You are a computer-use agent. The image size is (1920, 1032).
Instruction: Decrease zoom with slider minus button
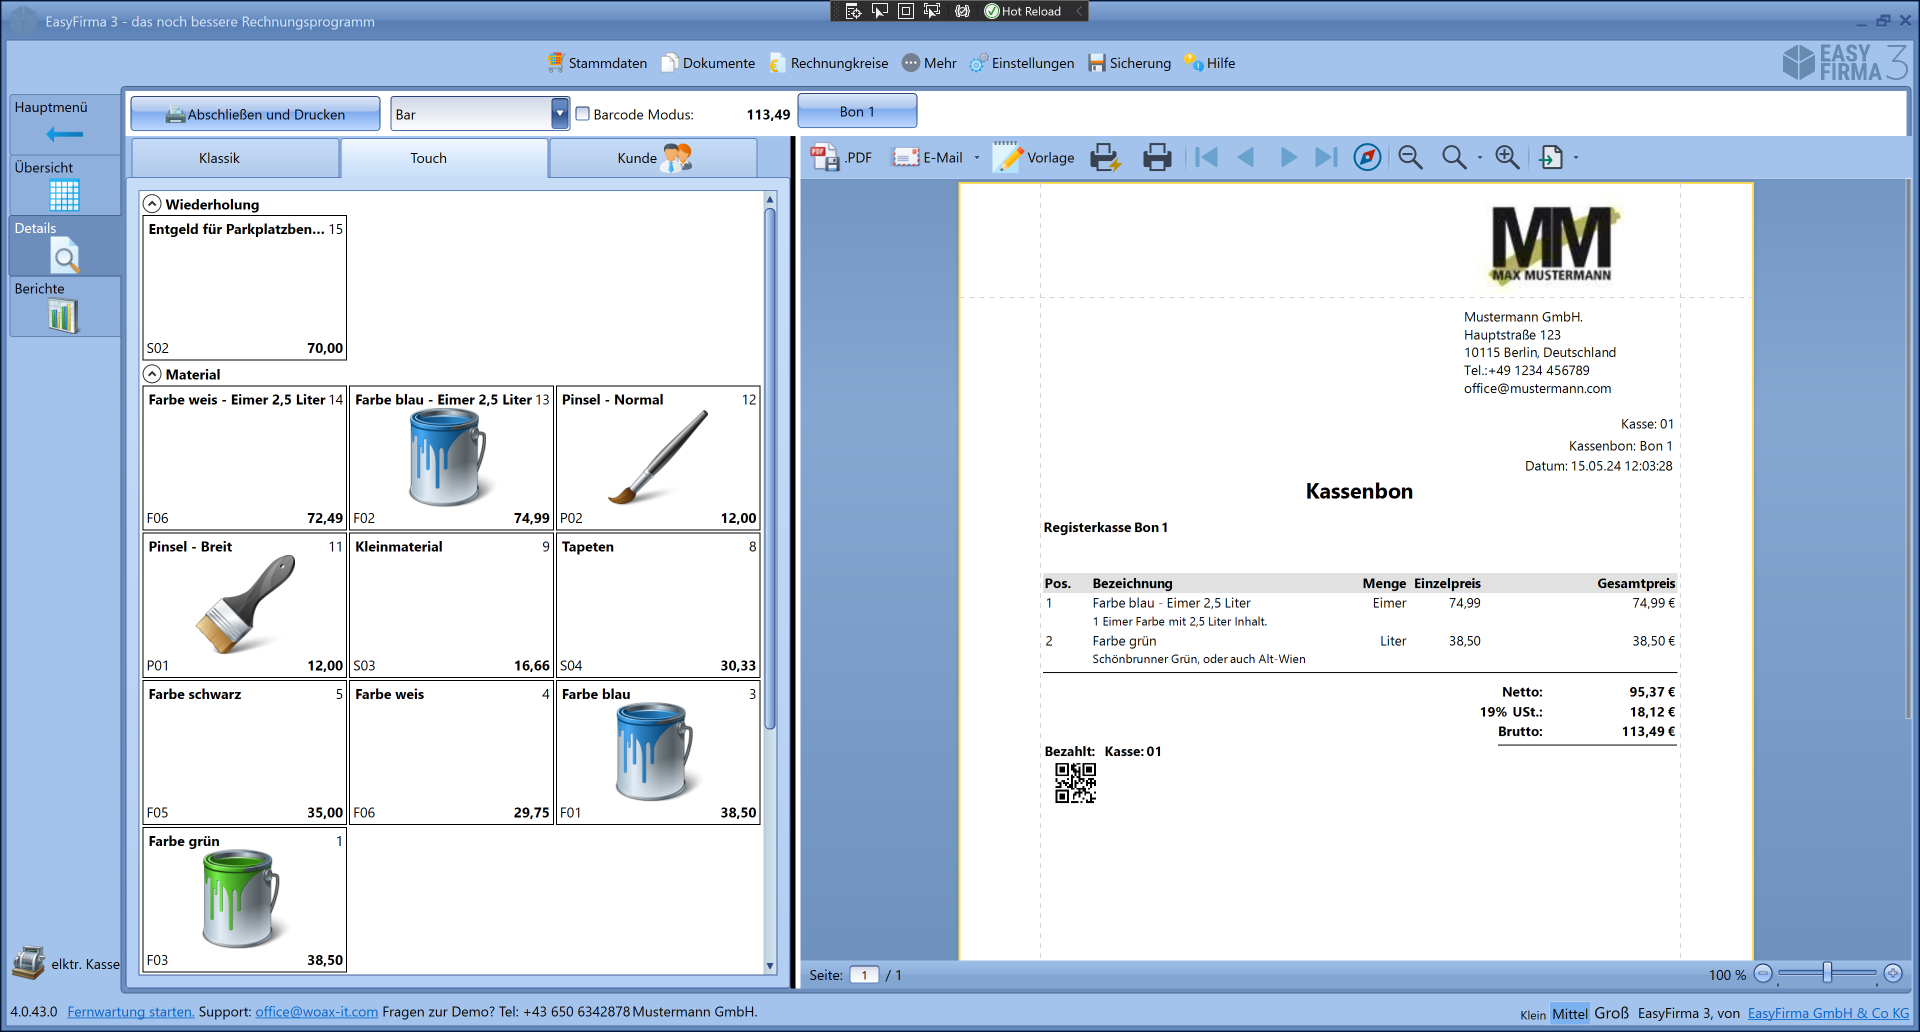coord(1764,973)
